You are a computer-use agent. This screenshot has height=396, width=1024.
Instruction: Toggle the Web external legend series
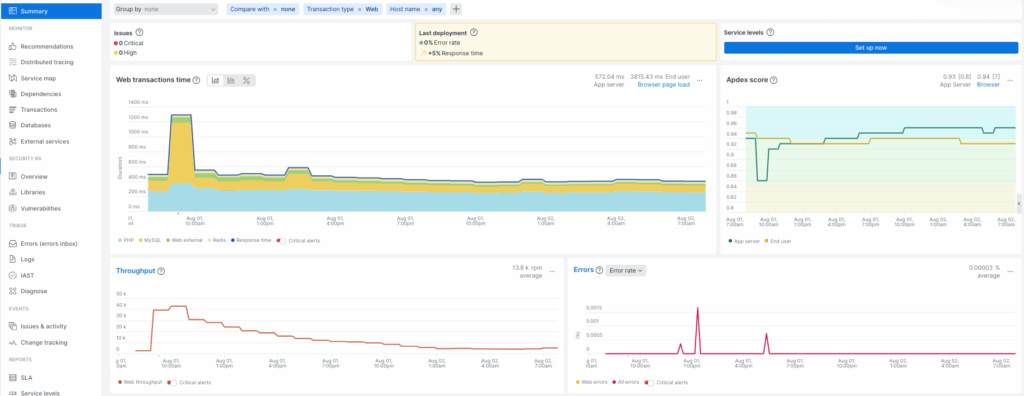pos(185,240)
